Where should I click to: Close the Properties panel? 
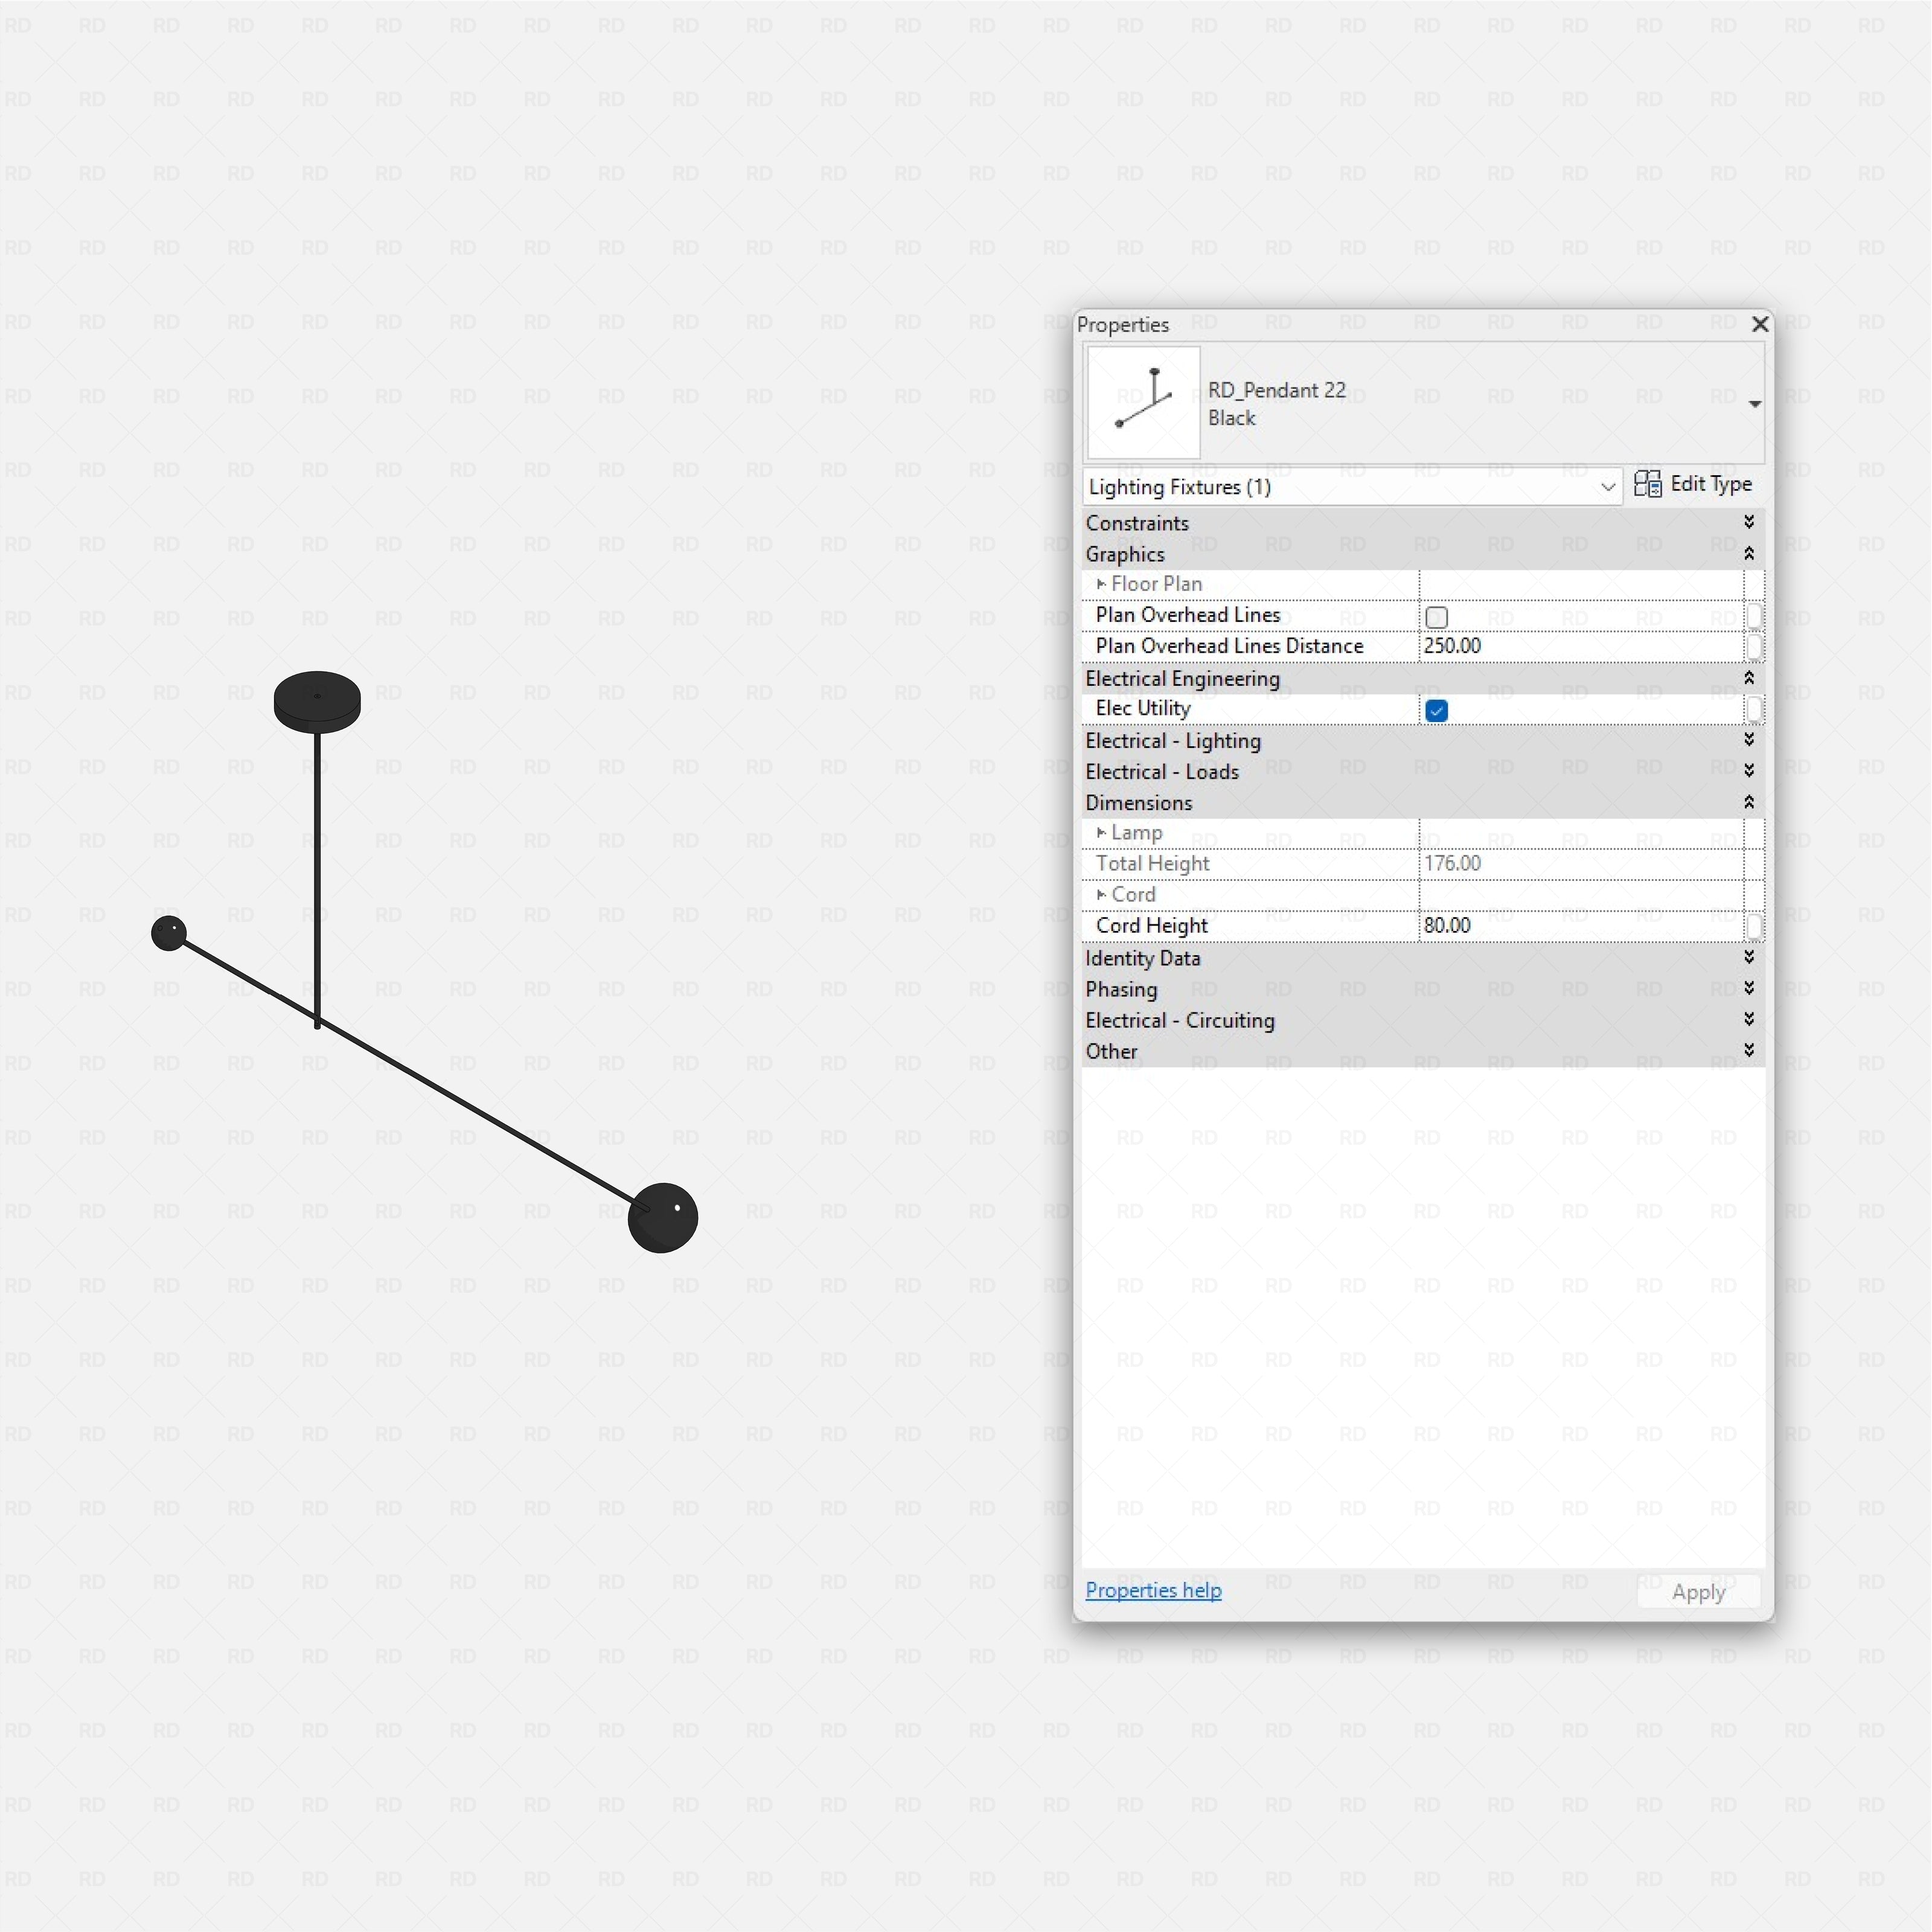coord(1760,324)
